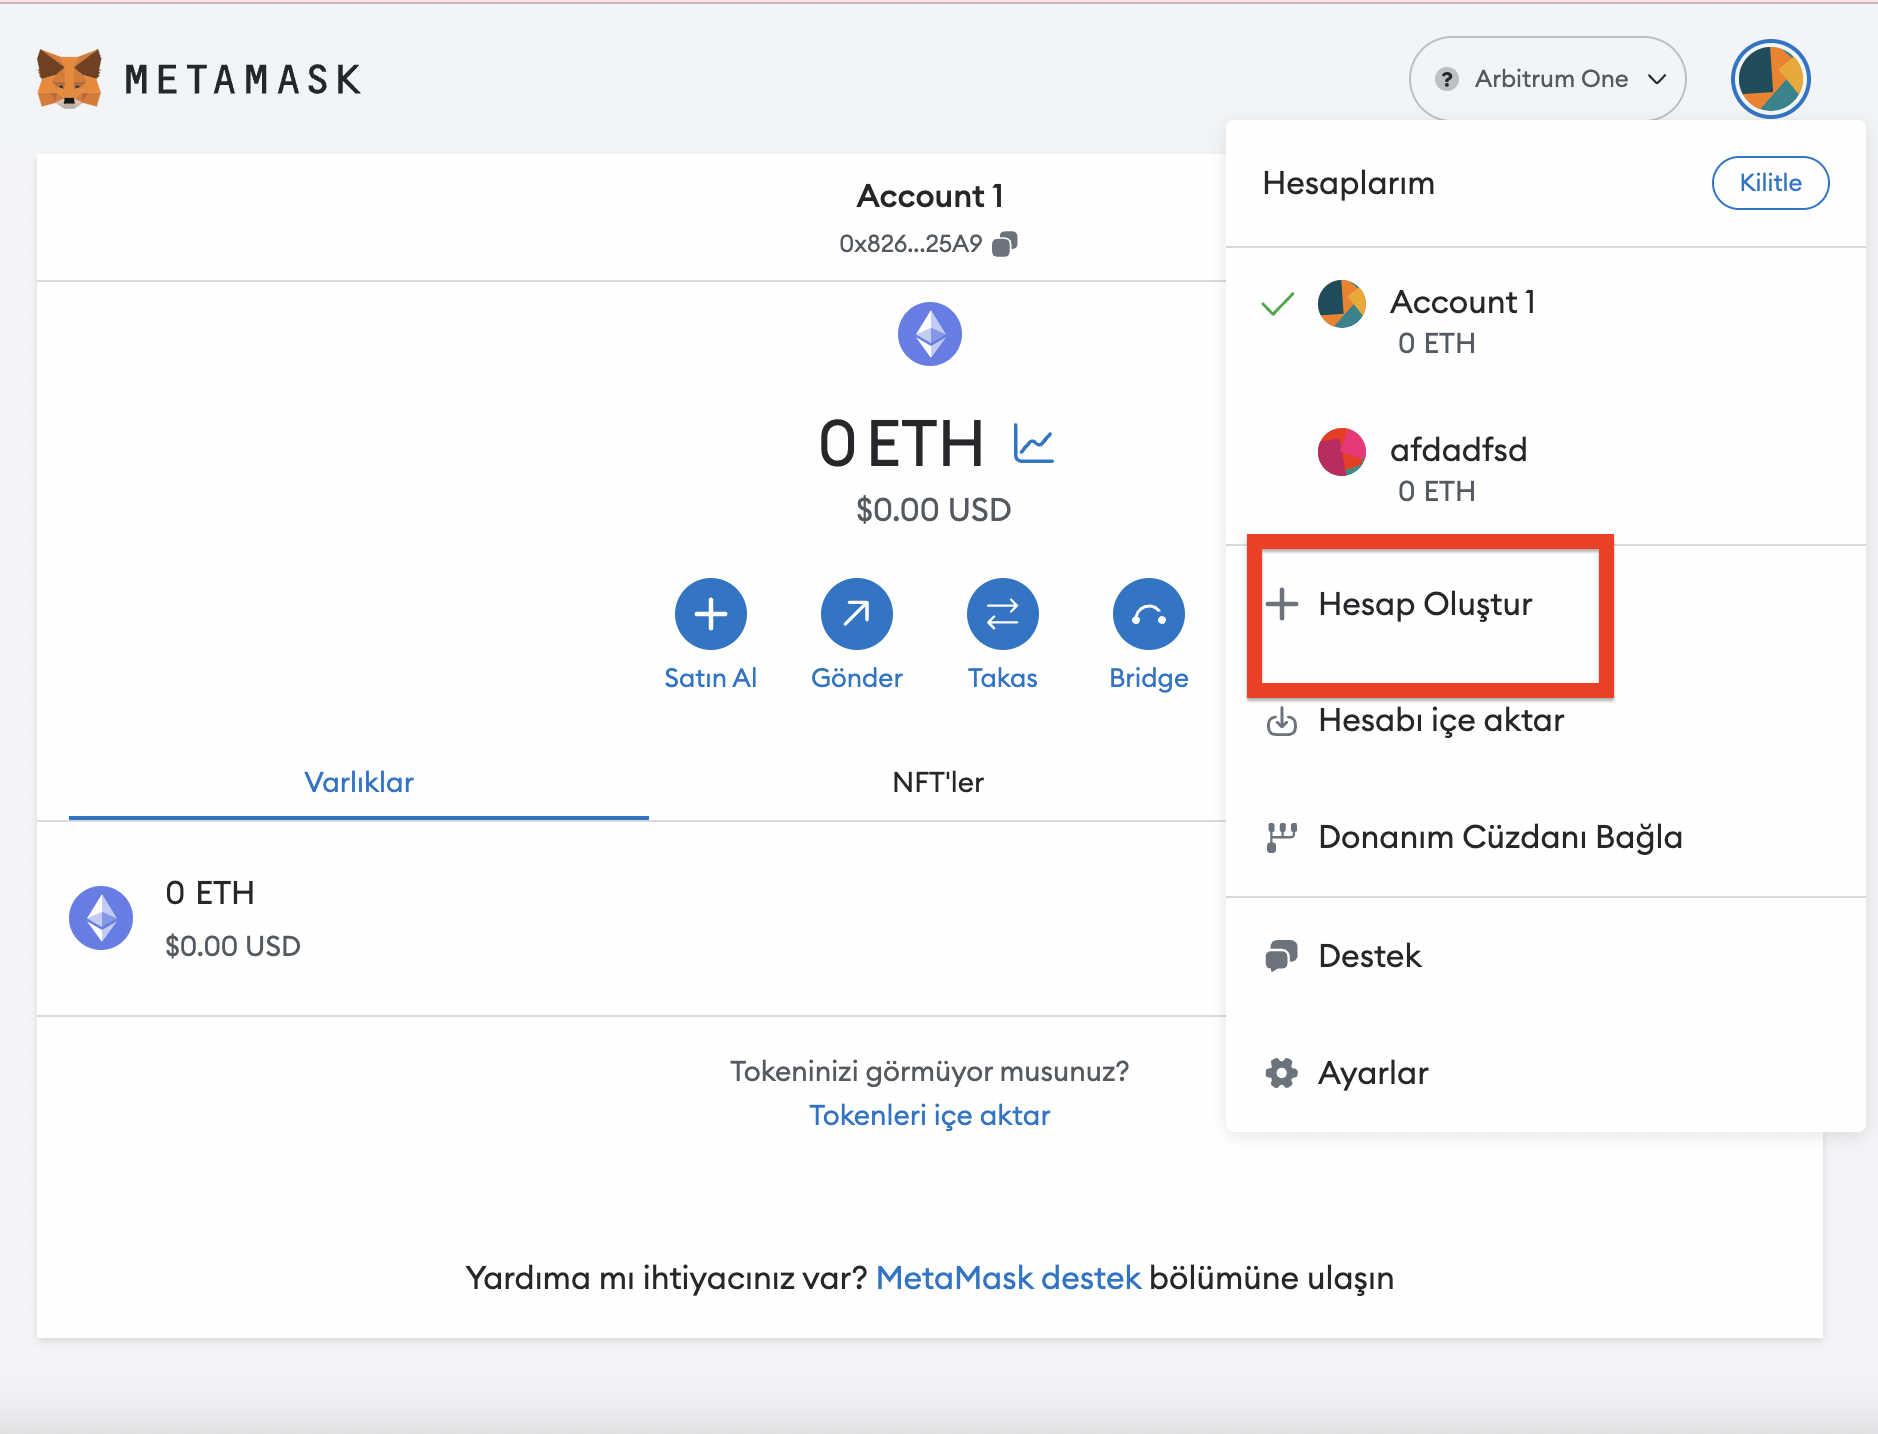The image size is (1878, 1434).
Task: Click the Ethereum logo above the balance
Action: pyautogui.click(x=930, y=334)
